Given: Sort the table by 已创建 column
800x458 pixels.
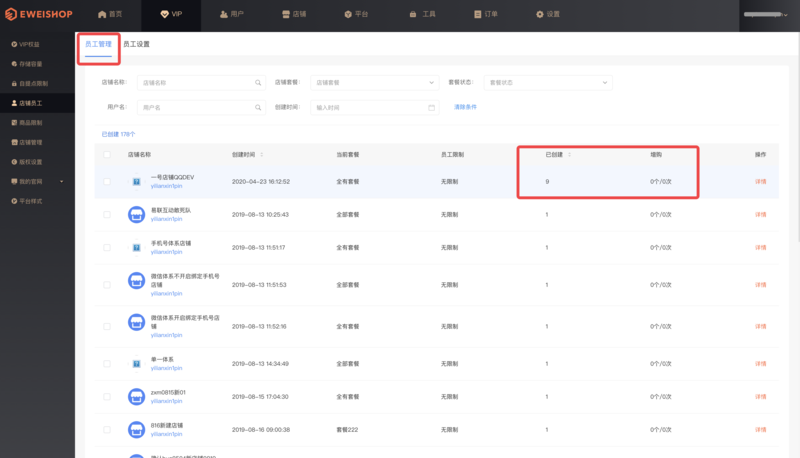Looking at the screenshot, I should (570, 155).
